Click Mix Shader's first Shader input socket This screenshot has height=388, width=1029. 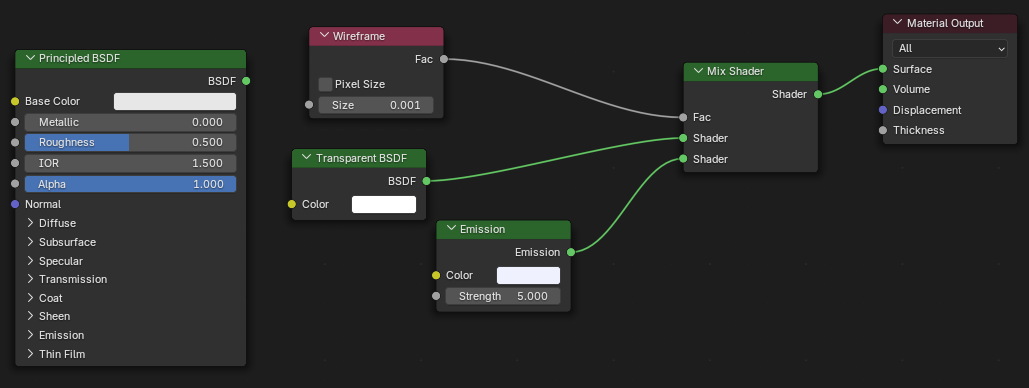coord(683,138)
